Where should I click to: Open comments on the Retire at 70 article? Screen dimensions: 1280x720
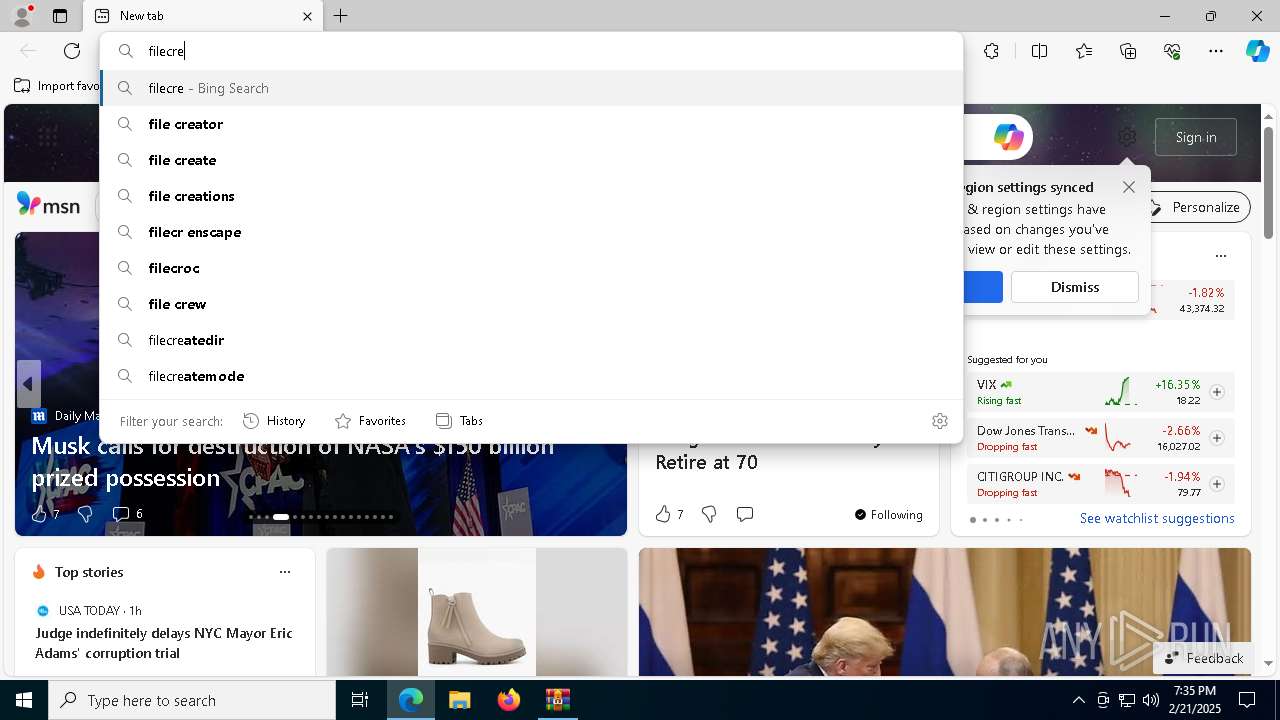click(x=745, y=514)
